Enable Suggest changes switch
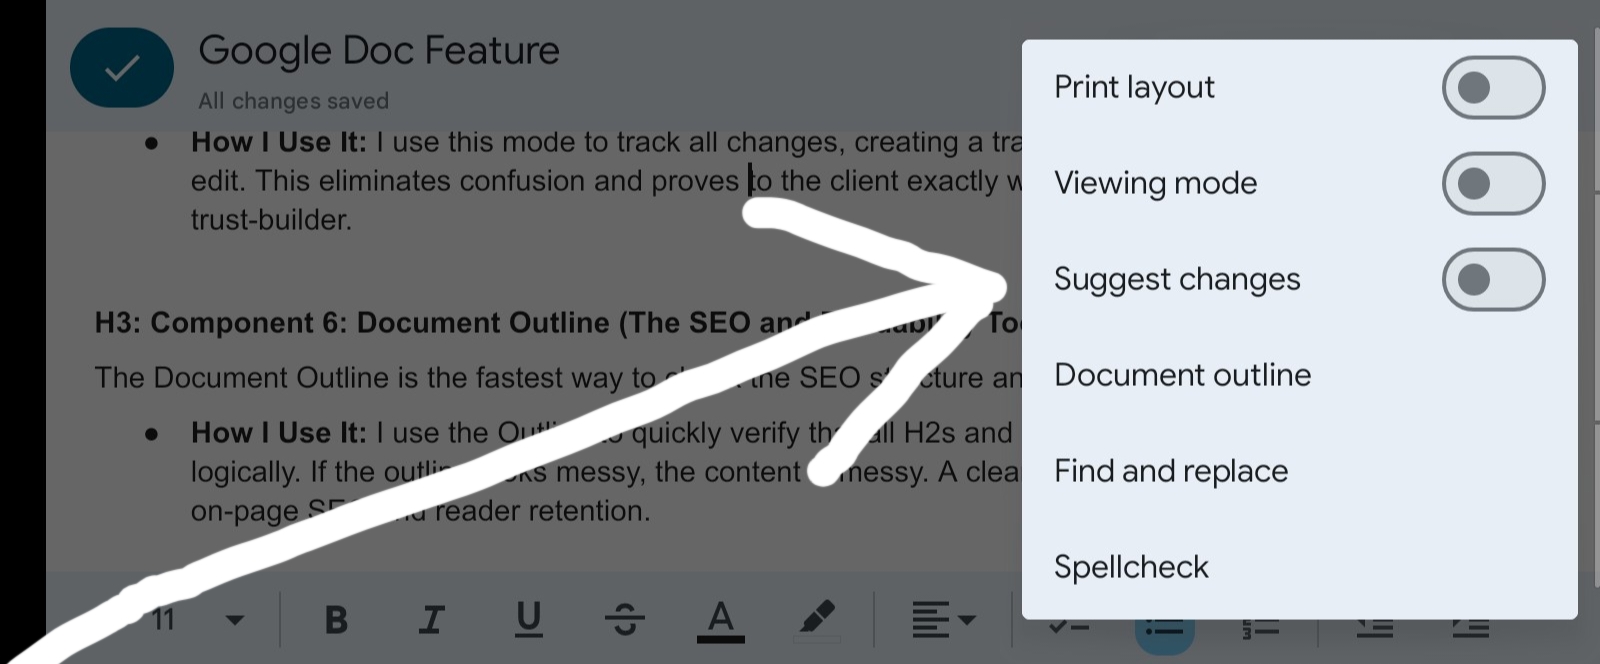The width and height of the screenshot is (1600, 664). (1493, 279)
